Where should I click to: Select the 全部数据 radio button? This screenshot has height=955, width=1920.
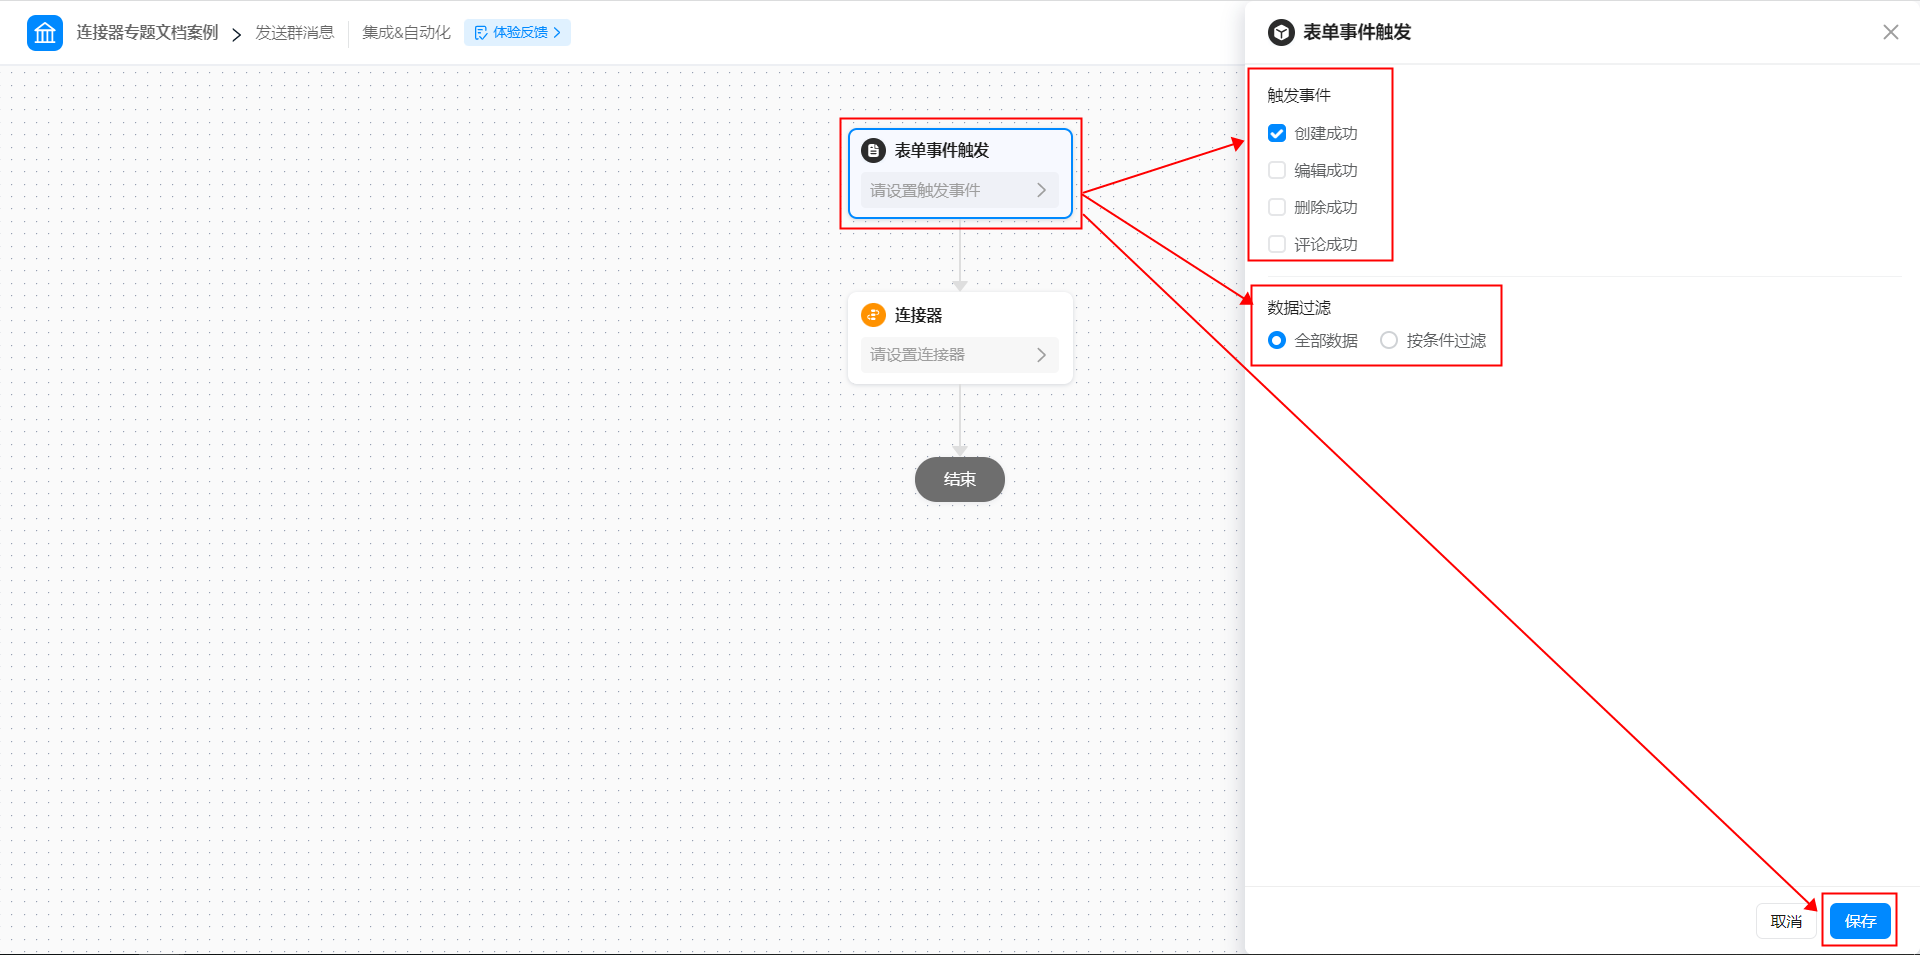pyautogui.click(x=1277, y=340)
